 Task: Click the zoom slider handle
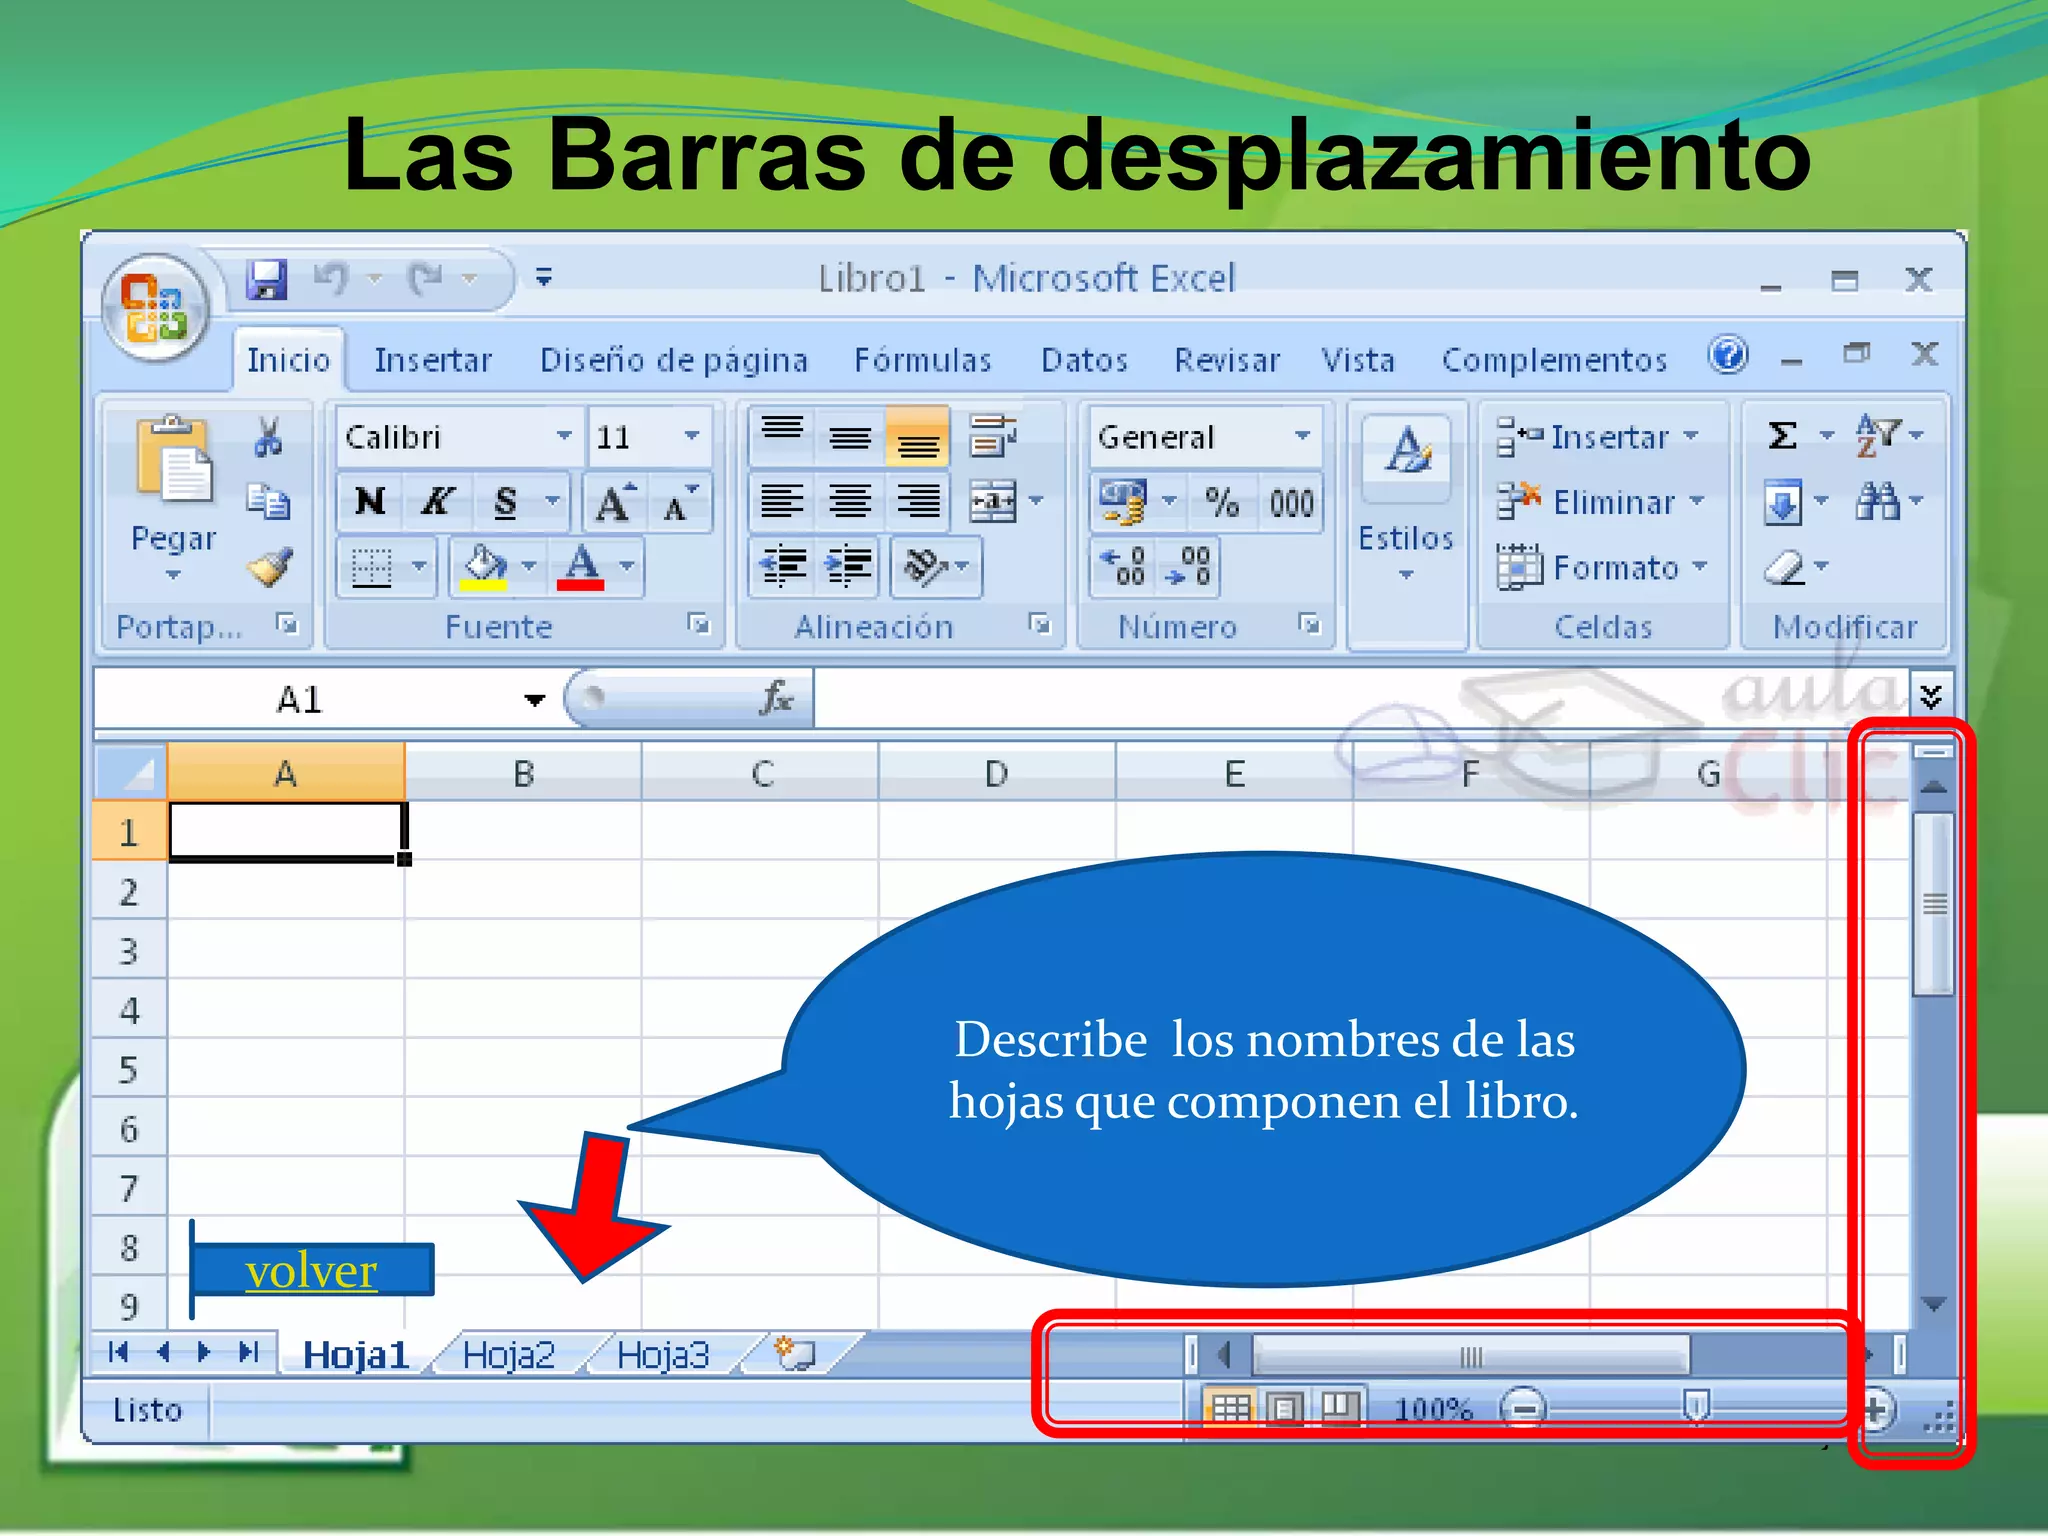(1695, 1408)
